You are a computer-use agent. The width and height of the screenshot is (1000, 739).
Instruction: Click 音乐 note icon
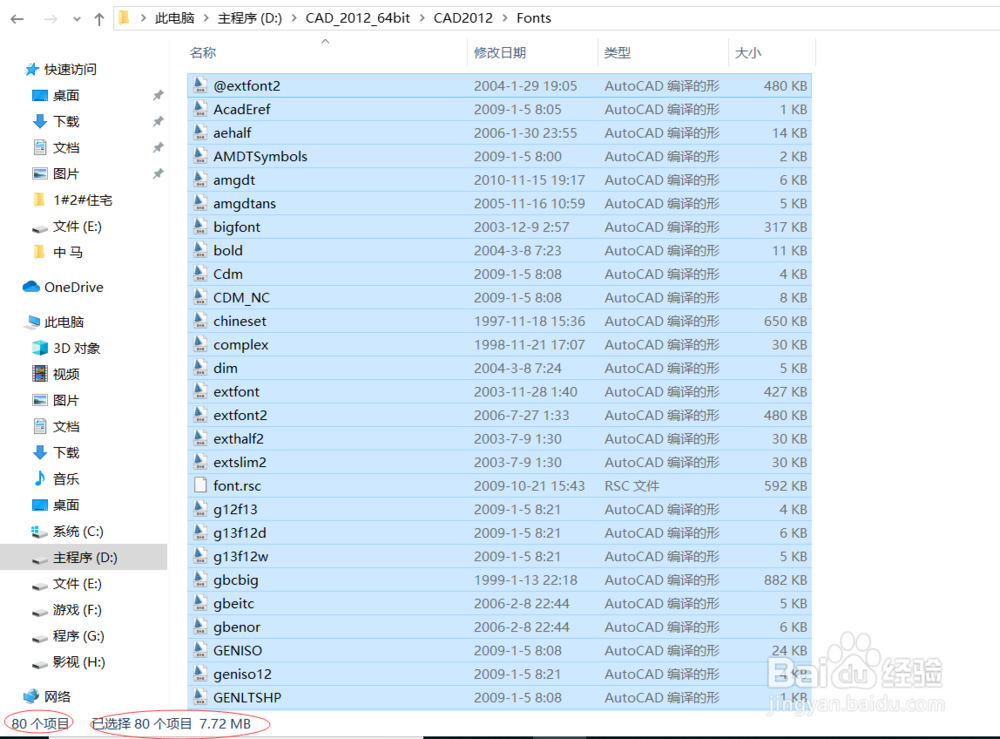click(40, 478)
